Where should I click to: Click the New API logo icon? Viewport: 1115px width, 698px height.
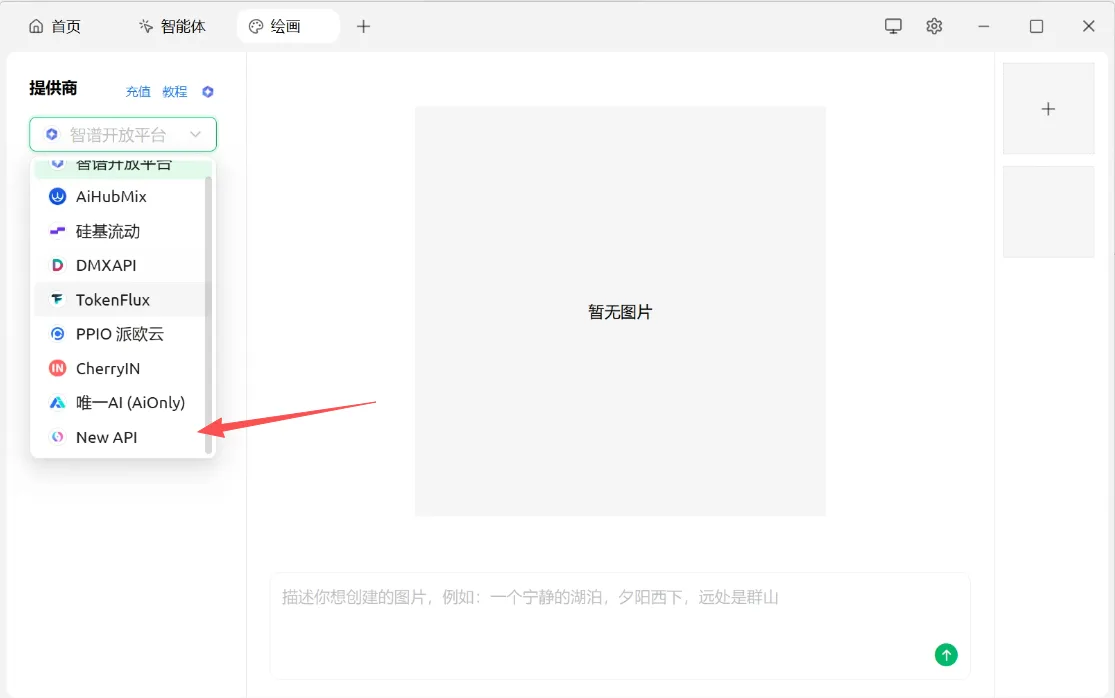58,437
